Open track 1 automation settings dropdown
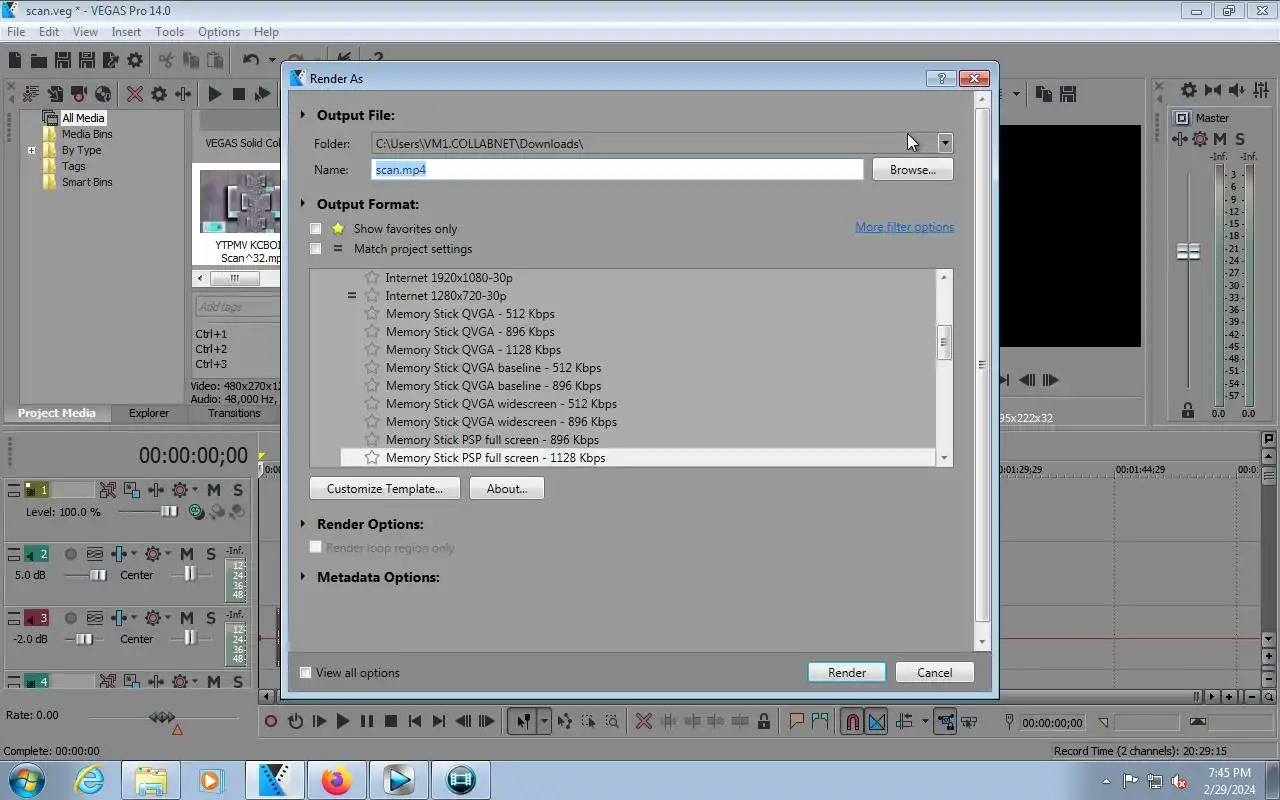This screenshot has width=1280, height=800. point(194,490)
